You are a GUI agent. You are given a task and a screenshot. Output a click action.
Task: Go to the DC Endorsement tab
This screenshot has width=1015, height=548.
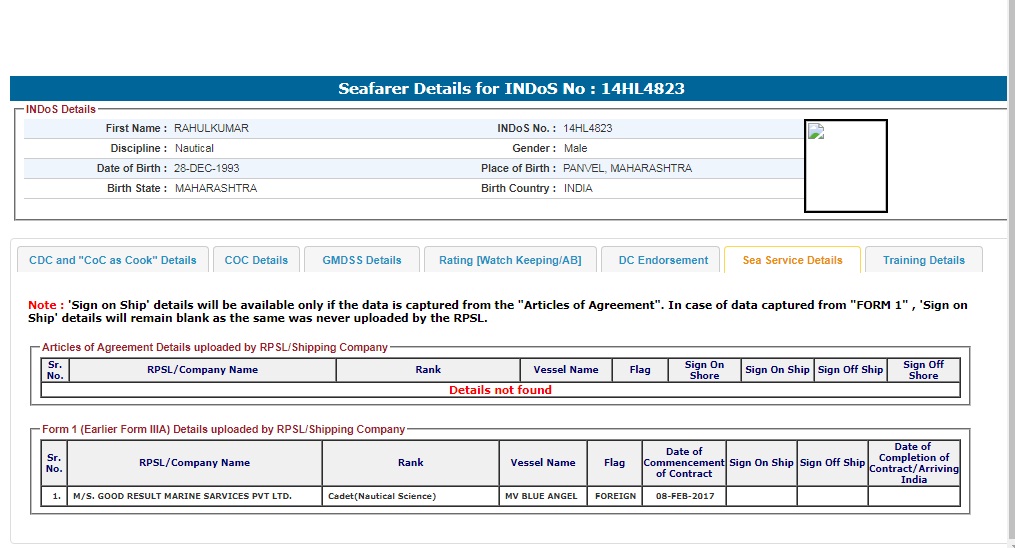pos(663,260)
